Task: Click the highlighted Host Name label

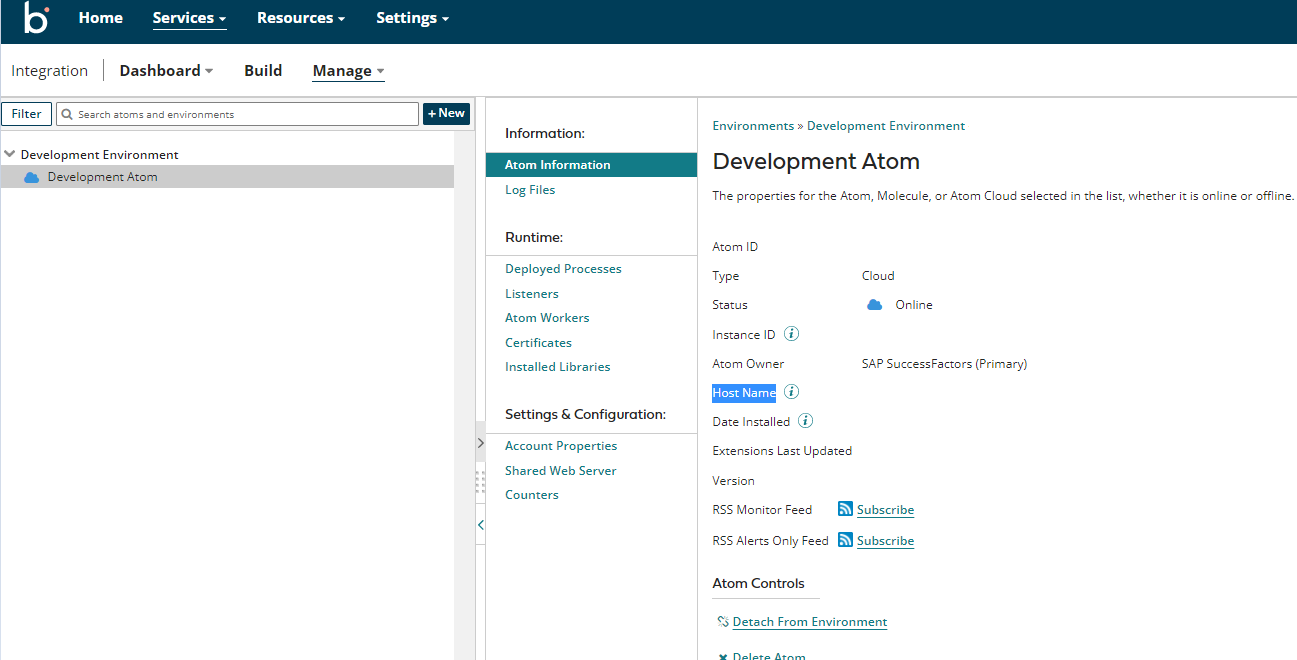Action: (x=744, y=393)
